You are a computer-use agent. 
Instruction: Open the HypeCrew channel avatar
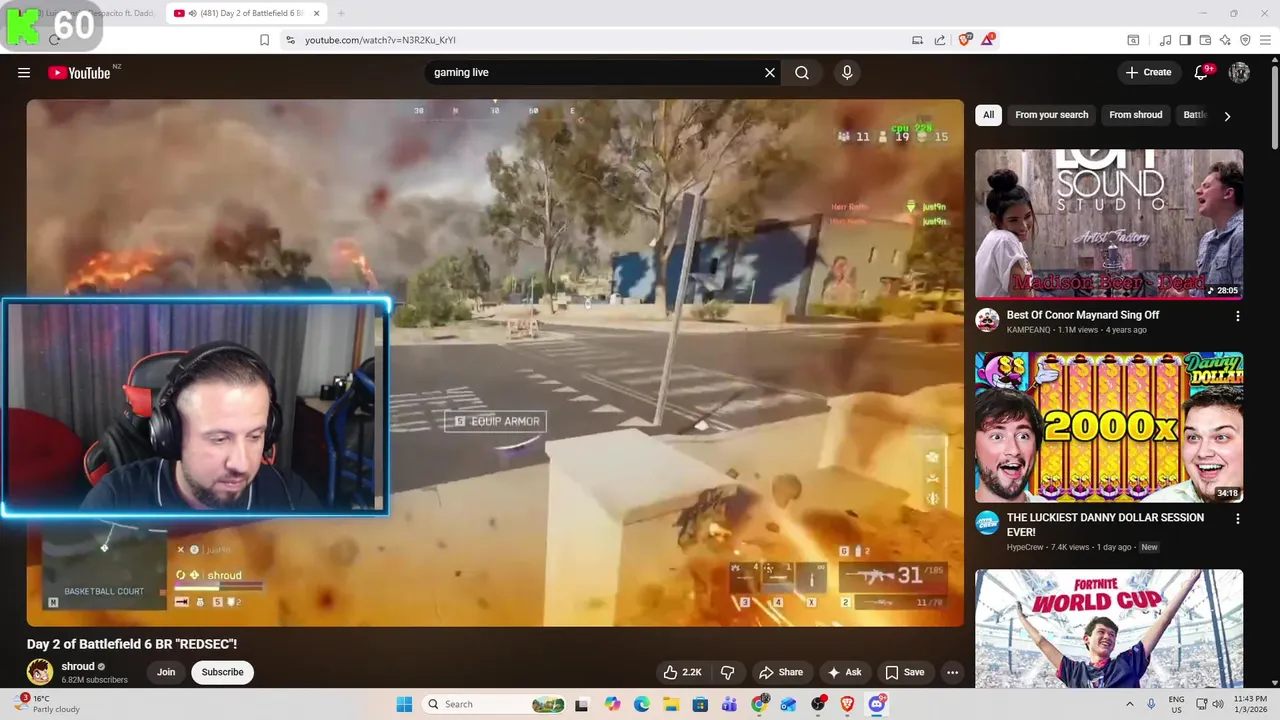[987, 523]
